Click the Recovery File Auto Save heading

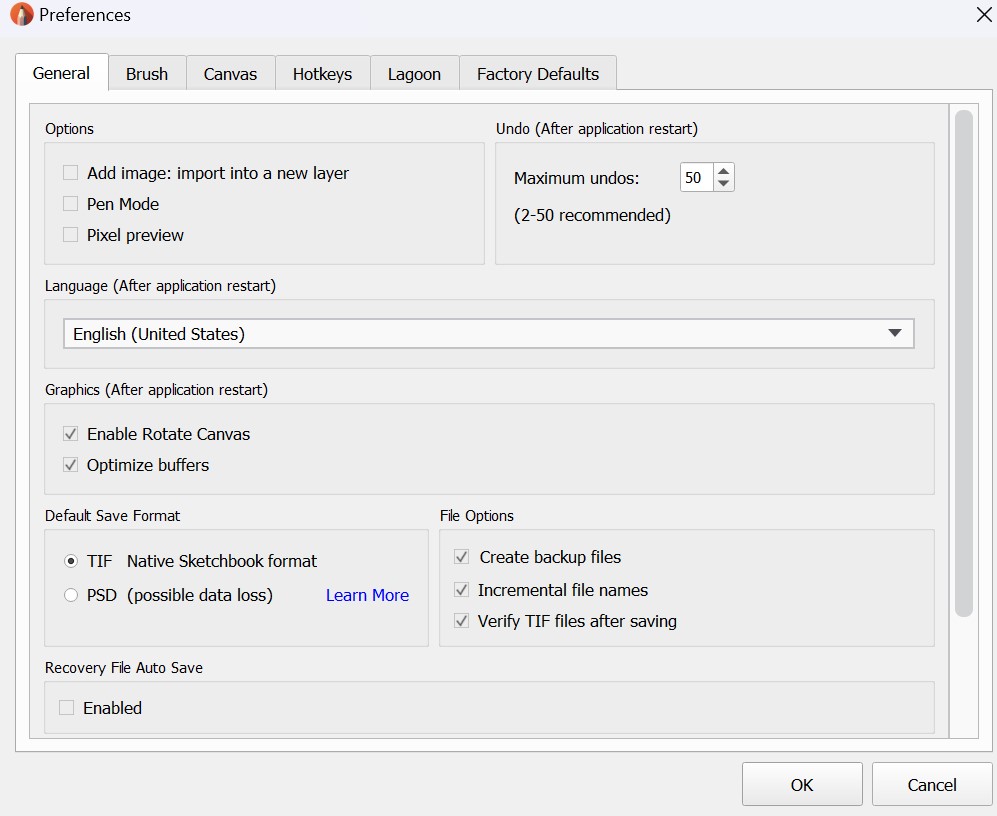(124, 668)
